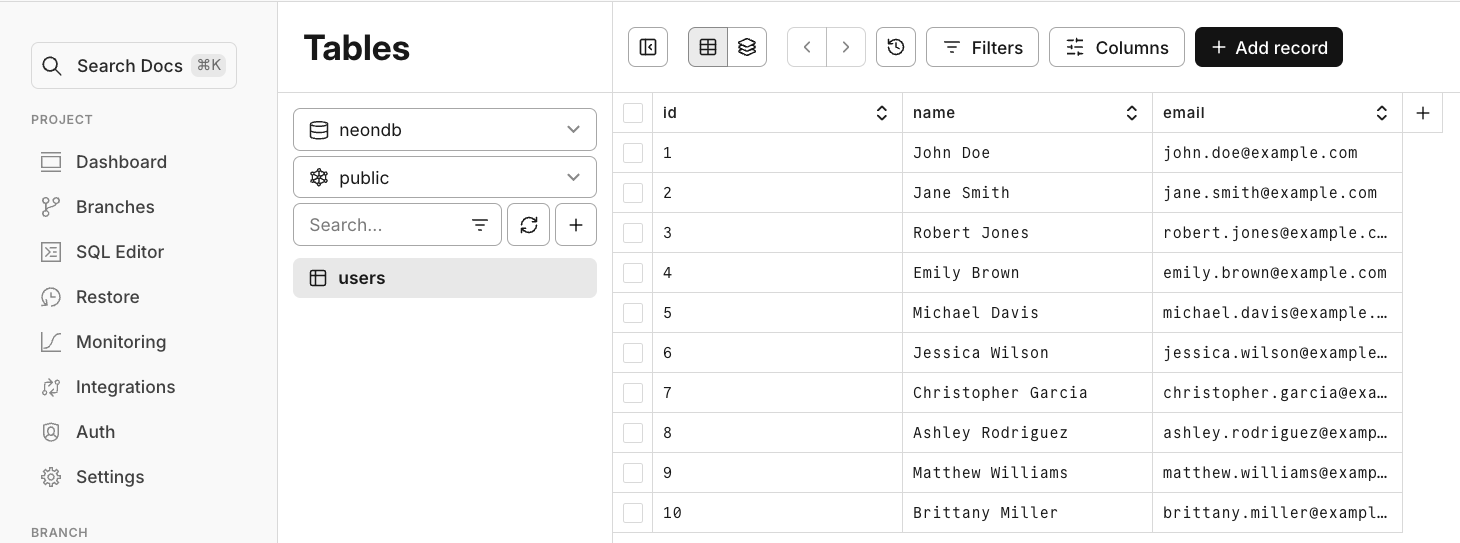This screenshot has height=543, width=1460.
Task: Open the history clock icon
Action: point(896,47)
